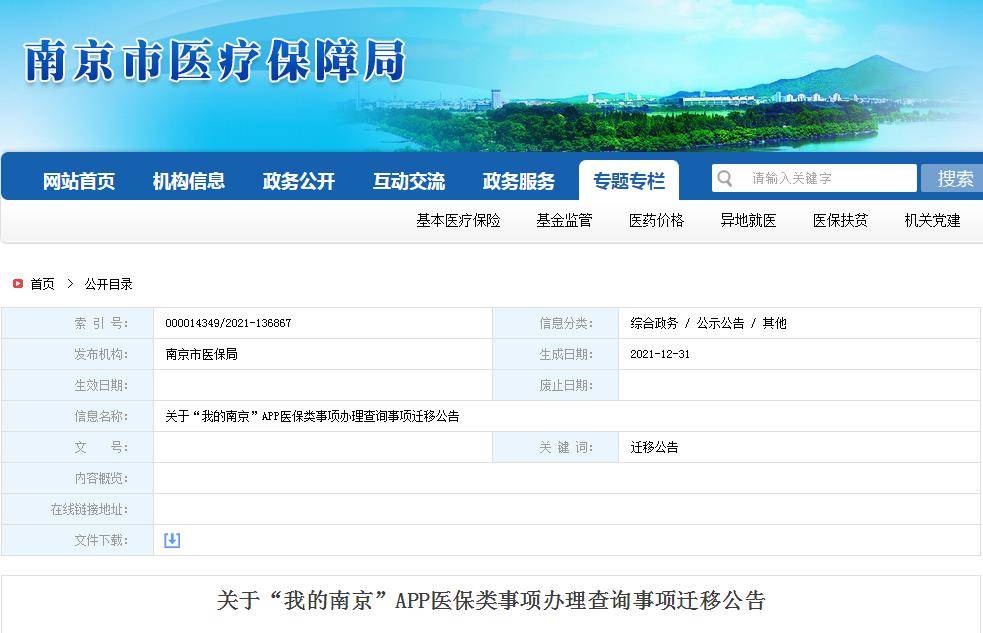The width and height of the screenshot is (983, 633).
Task: Open the 网站首页 menu item
Action: pyautogui.click(x=79, y=181)
